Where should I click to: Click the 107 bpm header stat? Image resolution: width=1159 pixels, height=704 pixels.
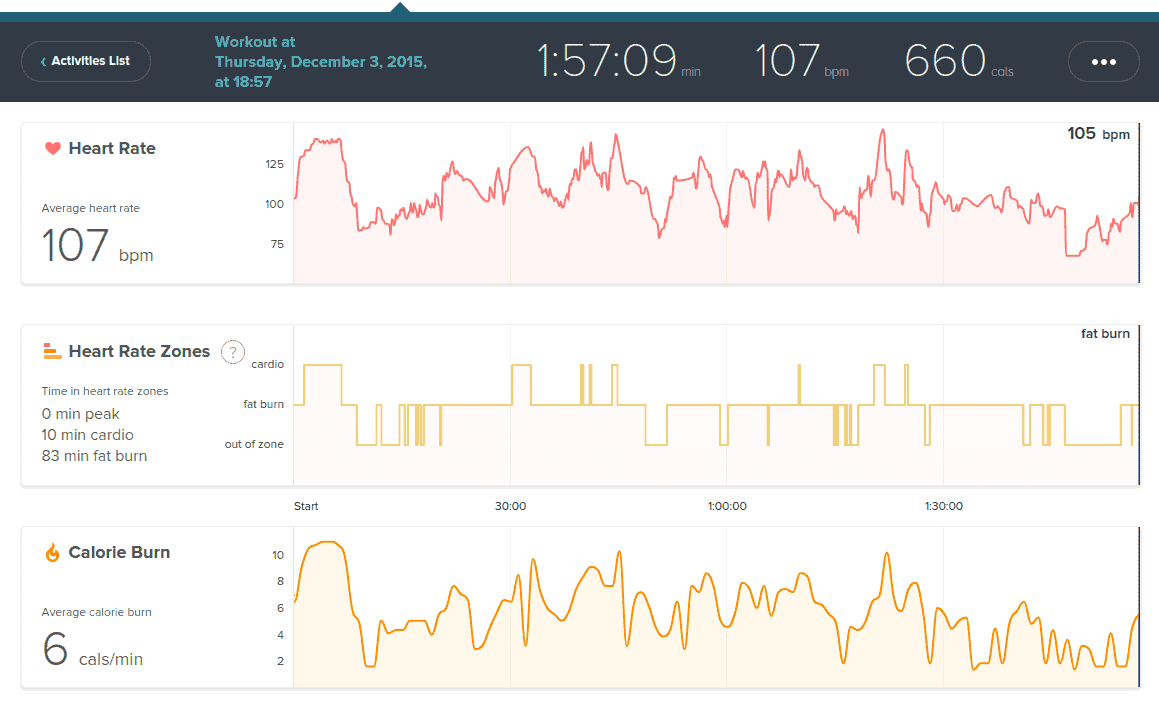[x=801, y=61]
